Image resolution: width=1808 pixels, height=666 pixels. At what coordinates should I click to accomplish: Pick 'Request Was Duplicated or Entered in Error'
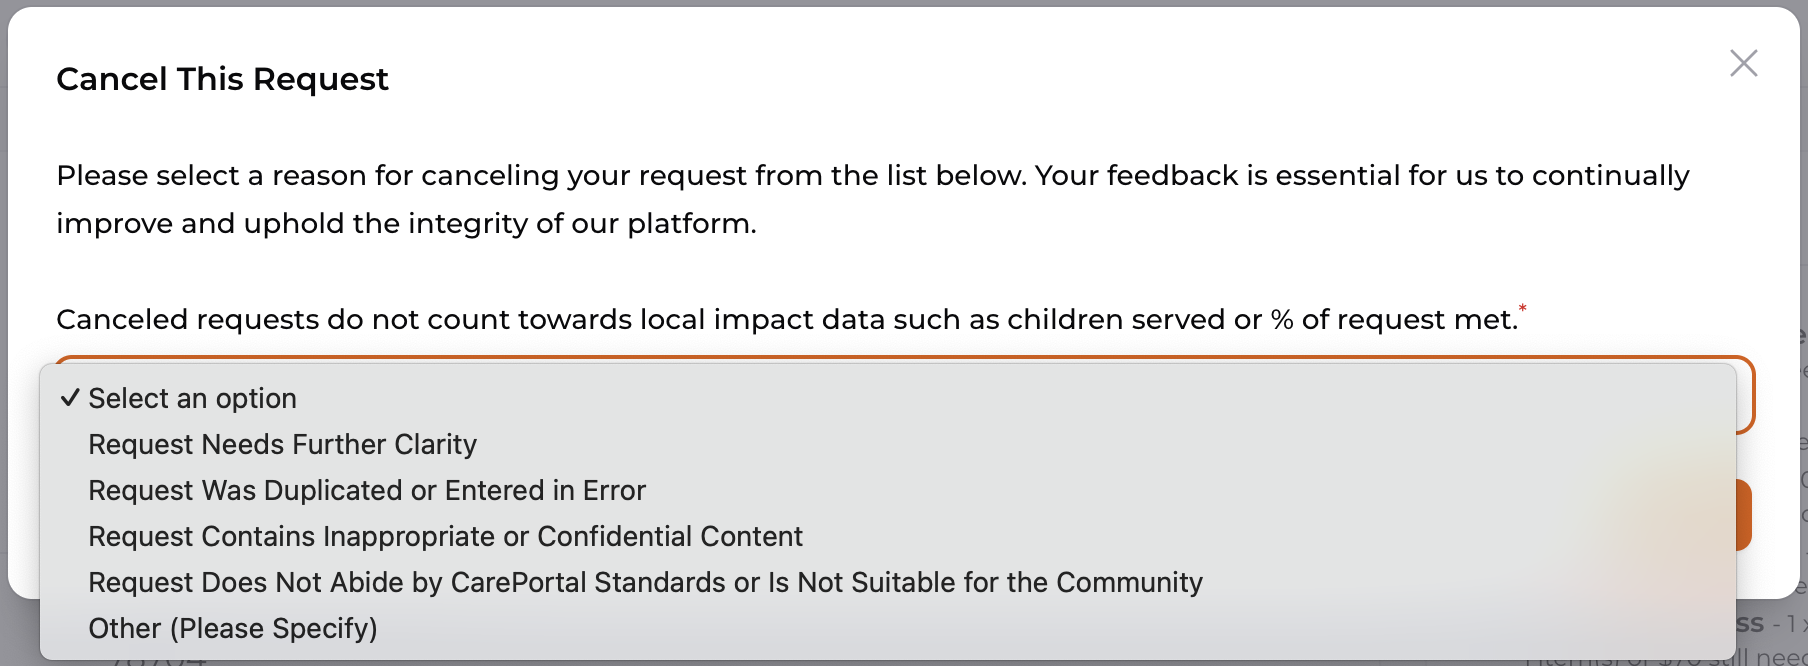tap(367, 491)
